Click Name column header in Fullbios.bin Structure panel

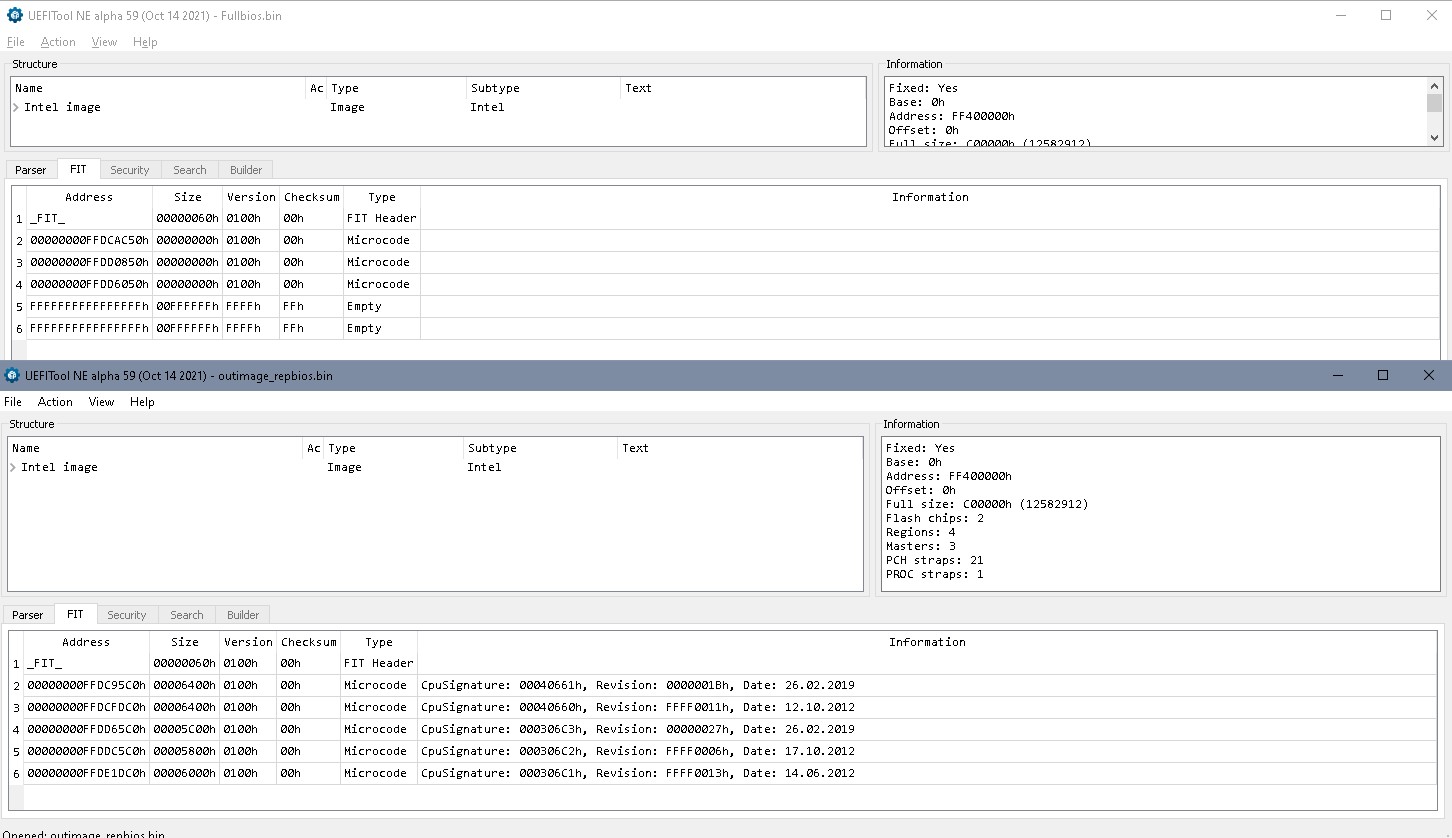click(x=157, y=88)
